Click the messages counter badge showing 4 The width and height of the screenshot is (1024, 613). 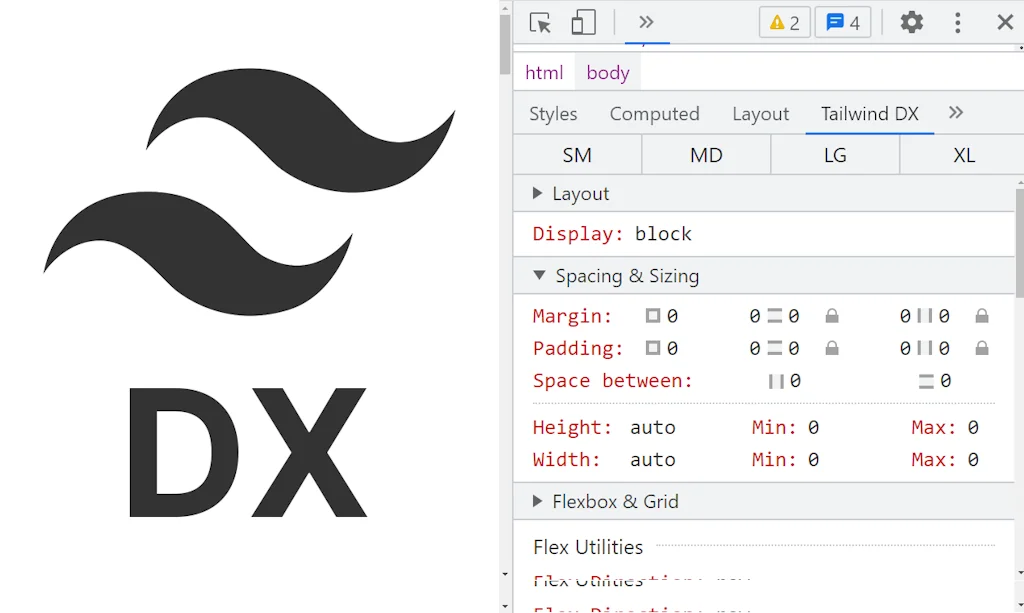click(842, 23)
